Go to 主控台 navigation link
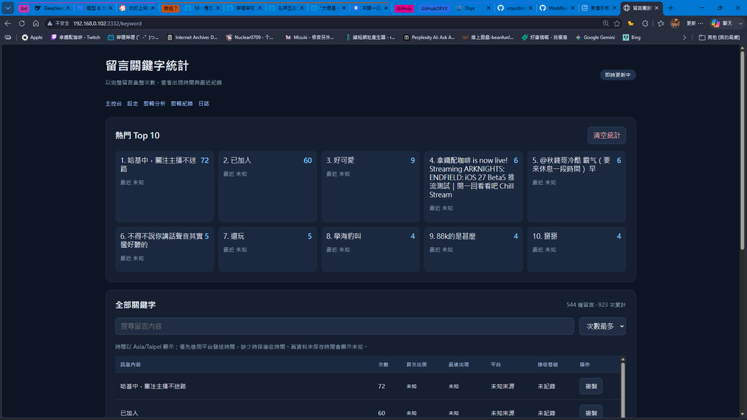This screenshot has height=420, width=747. (x=113, y=103)
